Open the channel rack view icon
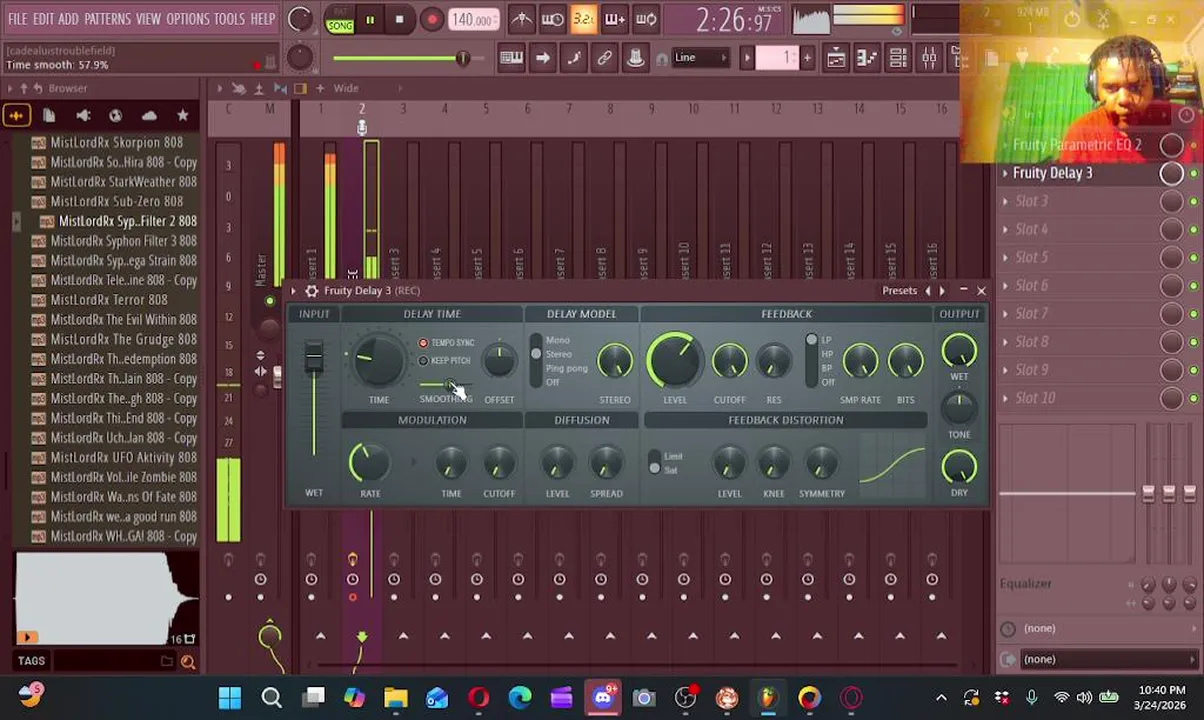1204x720 pixels. (898, 58)
